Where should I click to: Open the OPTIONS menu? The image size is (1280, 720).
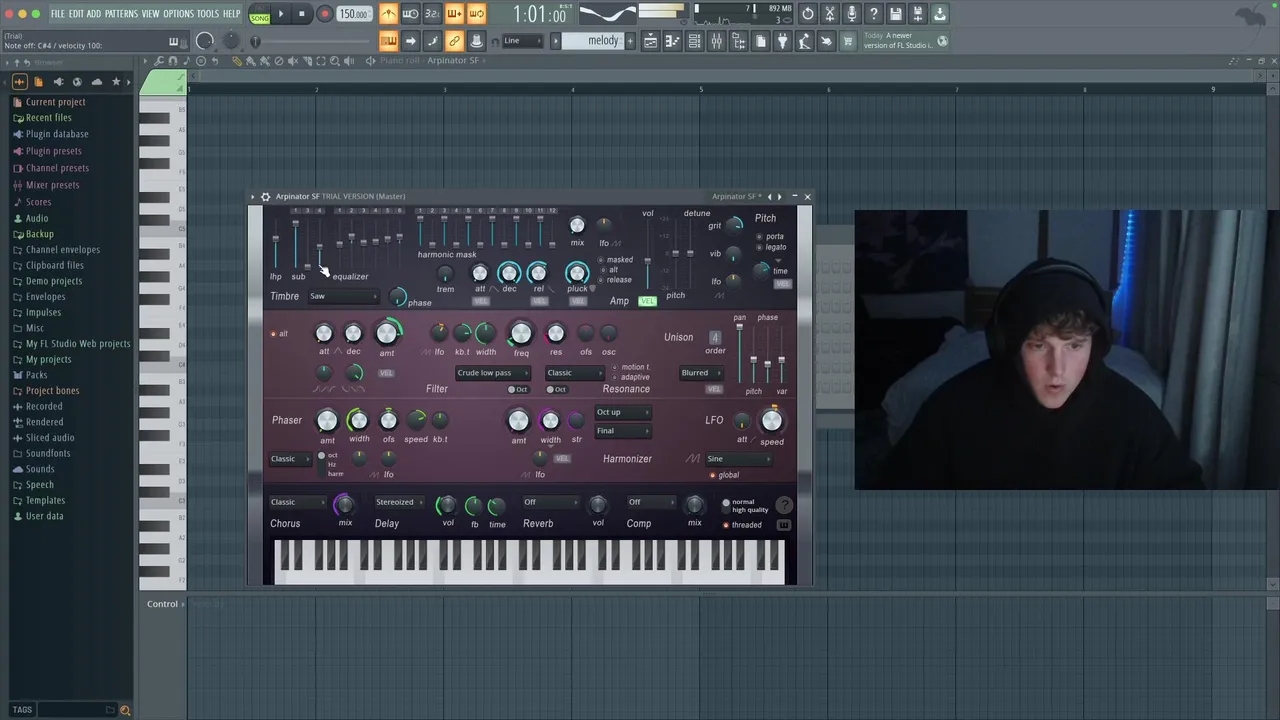[178, 14]
